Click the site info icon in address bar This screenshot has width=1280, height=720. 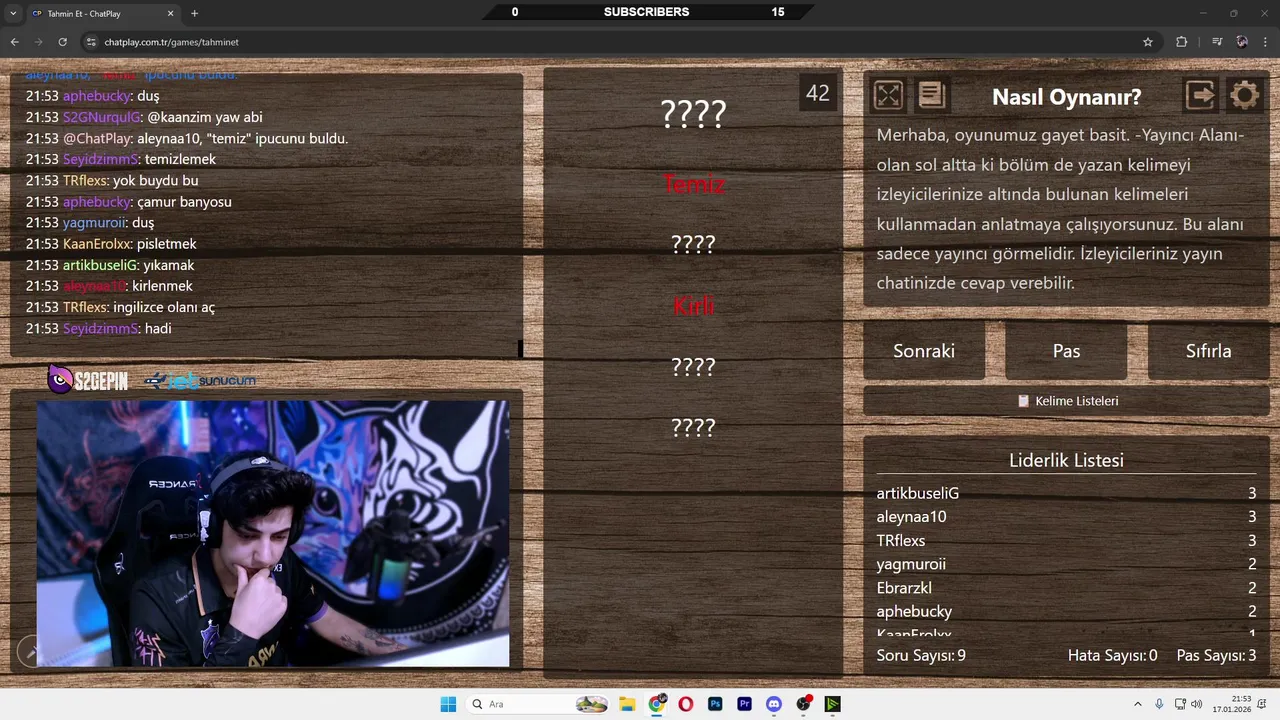pos(91,42)
